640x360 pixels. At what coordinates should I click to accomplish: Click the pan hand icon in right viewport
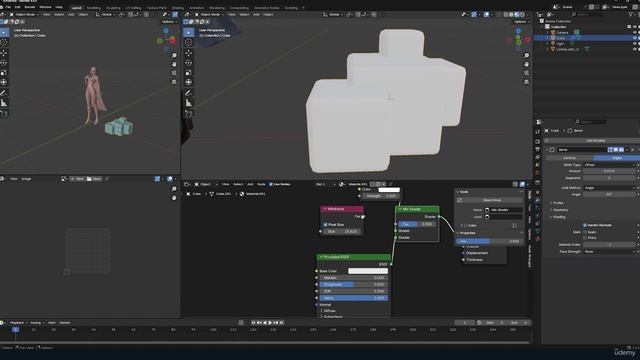(527, 64)
